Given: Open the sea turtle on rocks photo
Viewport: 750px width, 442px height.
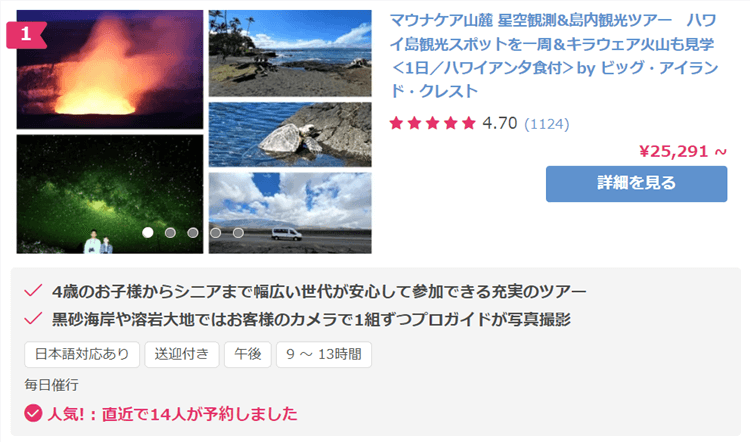Looking at the screenshot, I should 290,134.
